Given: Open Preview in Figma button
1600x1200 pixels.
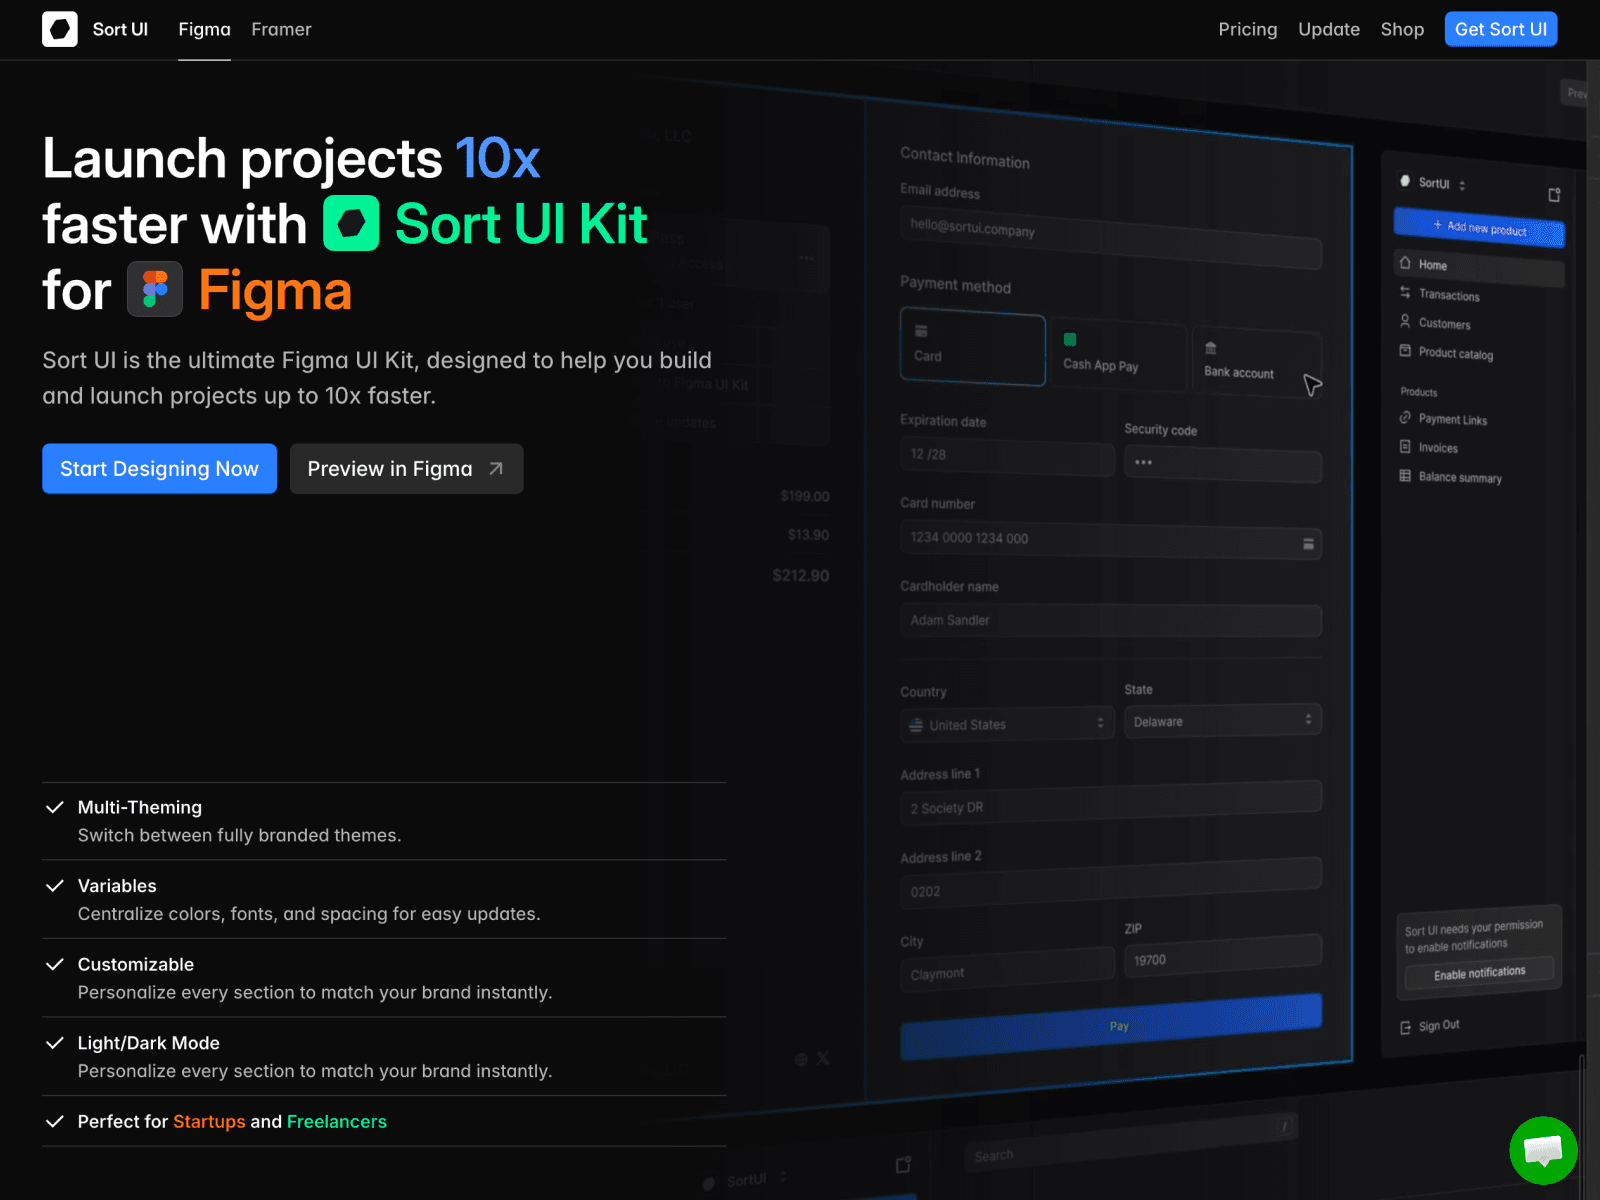Looking at the screenshot, I should 406,468.
